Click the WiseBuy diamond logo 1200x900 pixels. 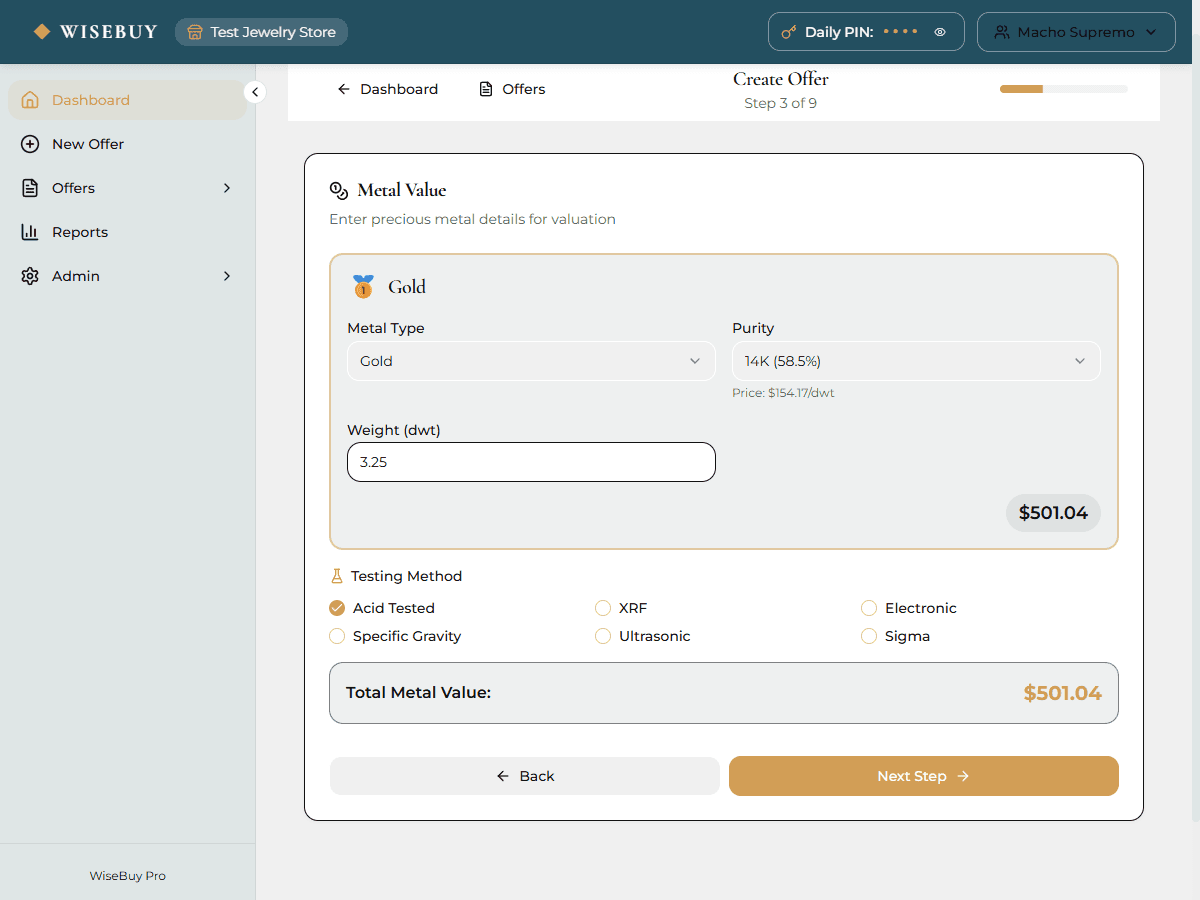click(x=41, y=30)
